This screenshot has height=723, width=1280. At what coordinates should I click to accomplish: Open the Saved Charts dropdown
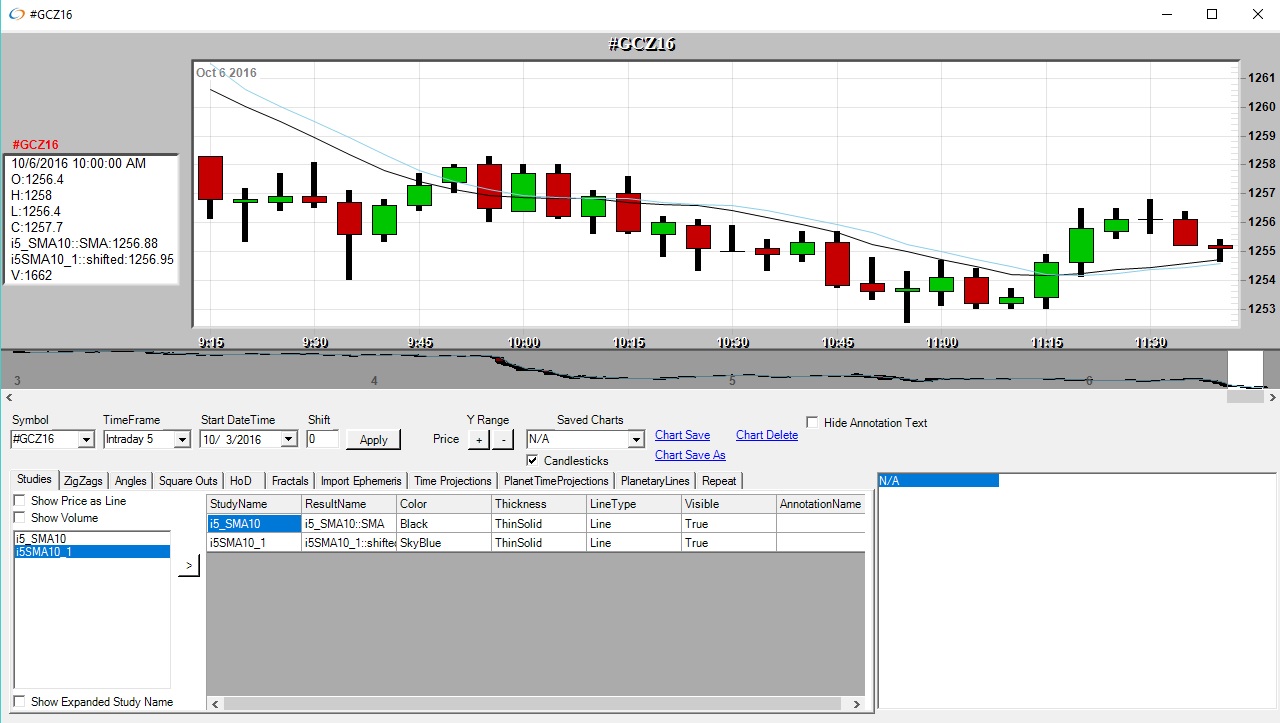click(x=635, y=440)
